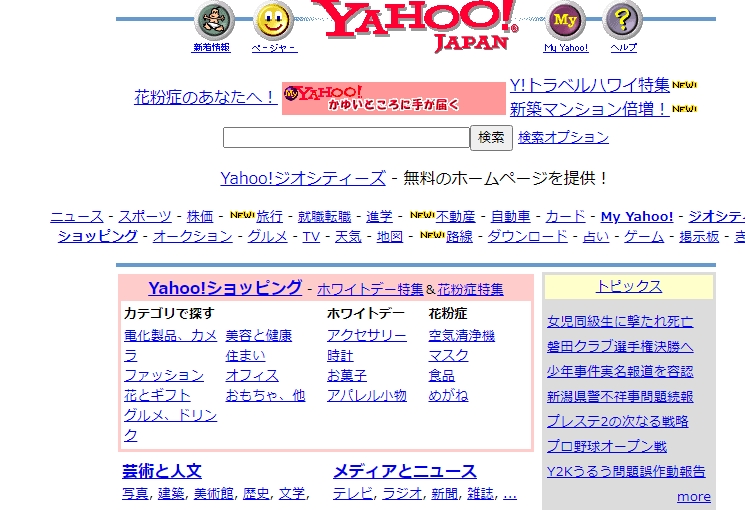Viewport: 745px width, 510px height.
Task: Open 時計 White Day link
Action: pyautogui.click(x=340, y=356)
